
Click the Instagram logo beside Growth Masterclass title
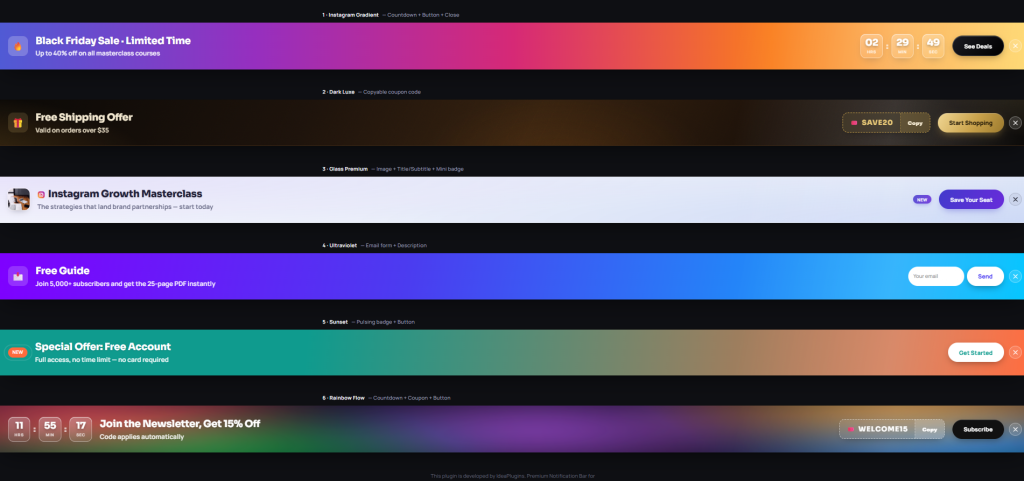click(x=41, y=194)
